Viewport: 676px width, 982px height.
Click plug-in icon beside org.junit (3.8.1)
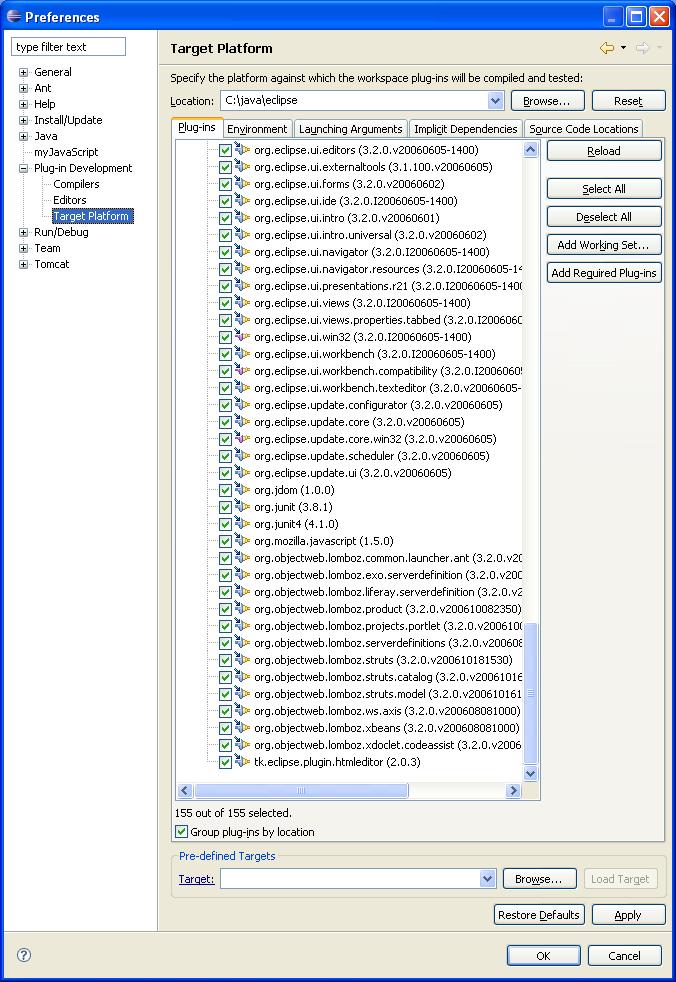(242, 507)
